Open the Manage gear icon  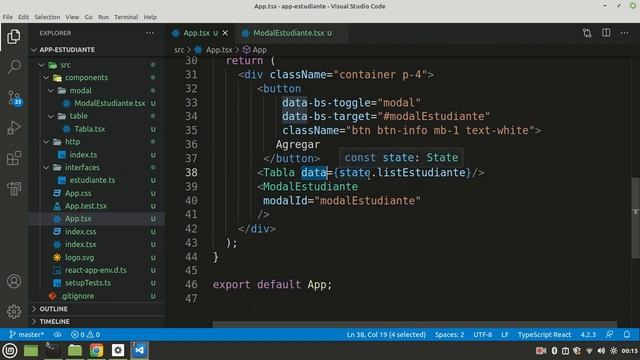14,311
